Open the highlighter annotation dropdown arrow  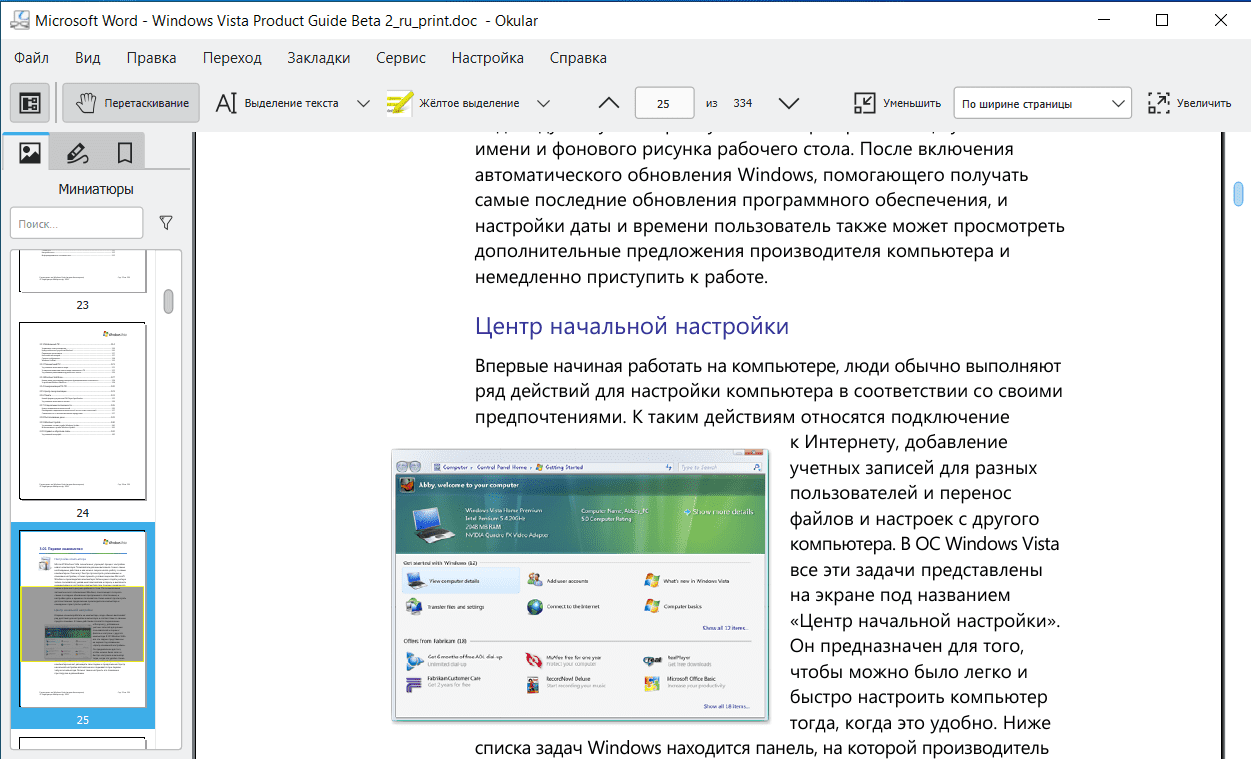(x=543, y=103)
